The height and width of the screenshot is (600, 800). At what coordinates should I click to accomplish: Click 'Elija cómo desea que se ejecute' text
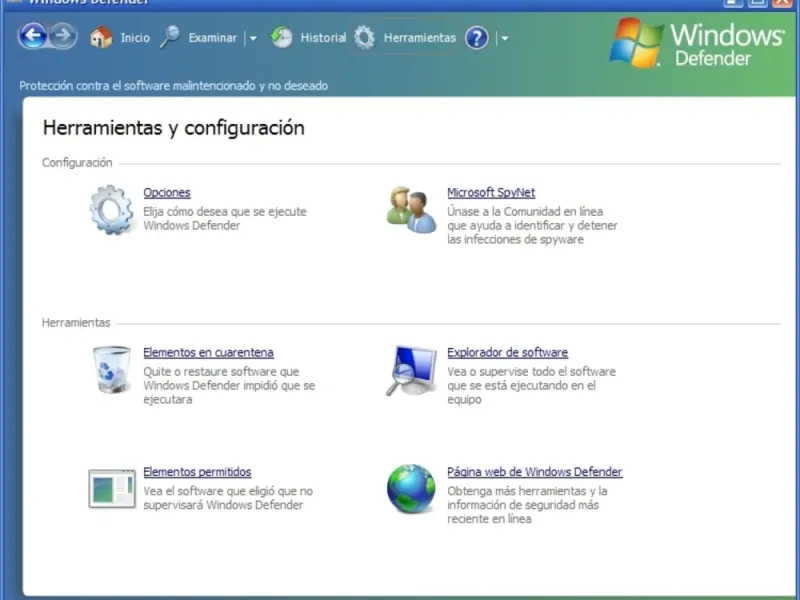coord(224,211)
